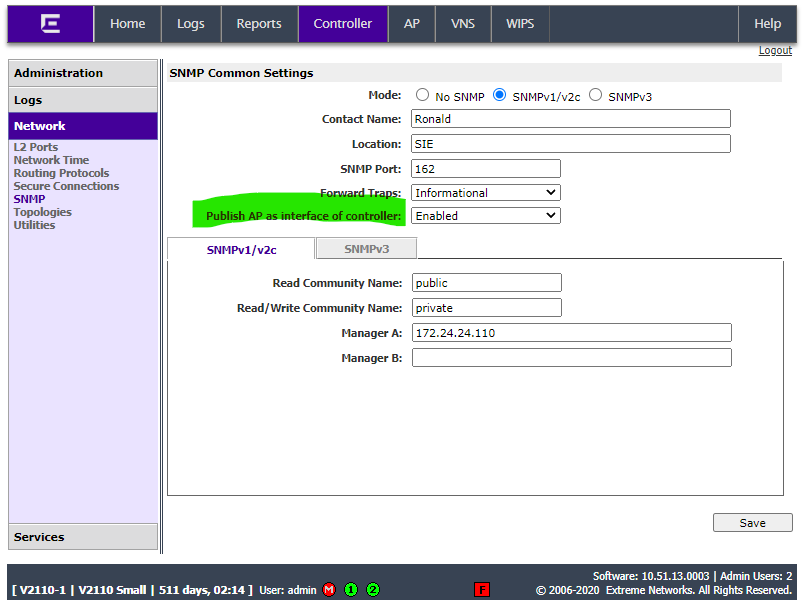Viewport: 805px width, 615px height.
Task: Expand the Services sidebar section
Action: pyautogui.click(x=83, y=537)
